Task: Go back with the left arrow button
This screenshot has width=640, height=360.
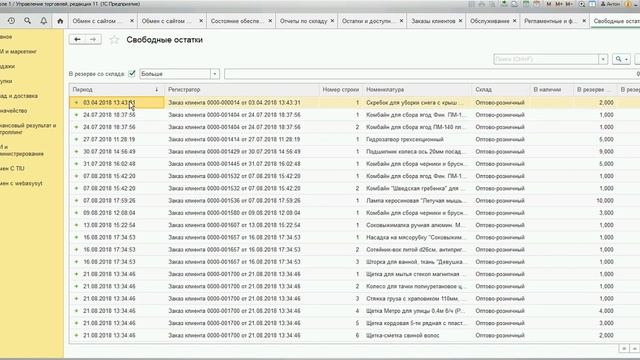Action: (x=78, y=40)
